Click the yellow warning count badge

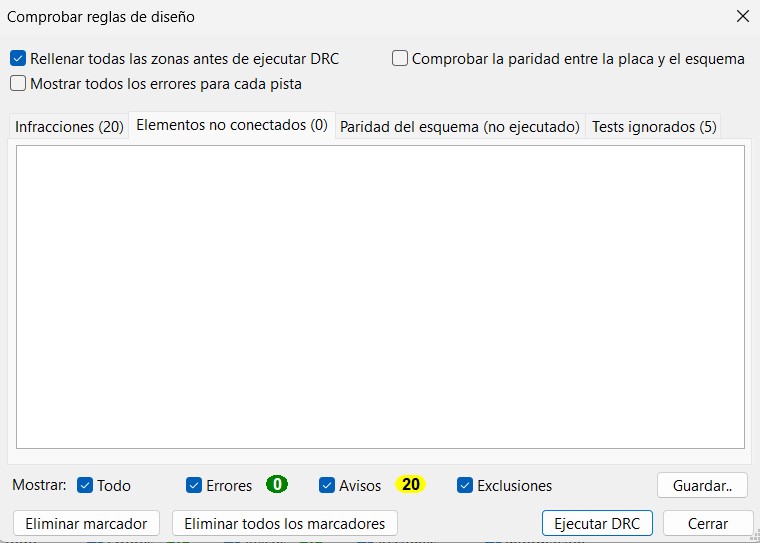point(410,485)
